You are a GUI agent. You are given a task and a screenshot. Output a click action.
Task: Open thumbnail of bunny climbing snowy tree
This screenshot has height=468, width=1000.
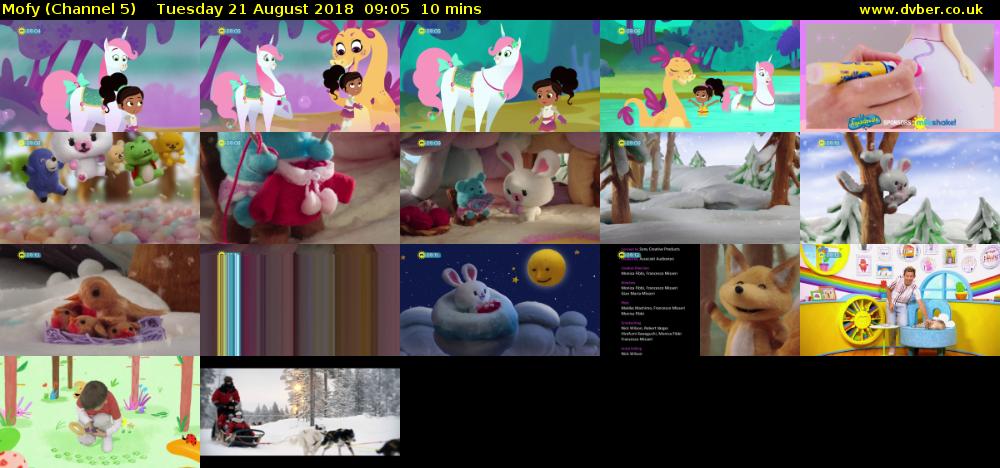point(900,188)
